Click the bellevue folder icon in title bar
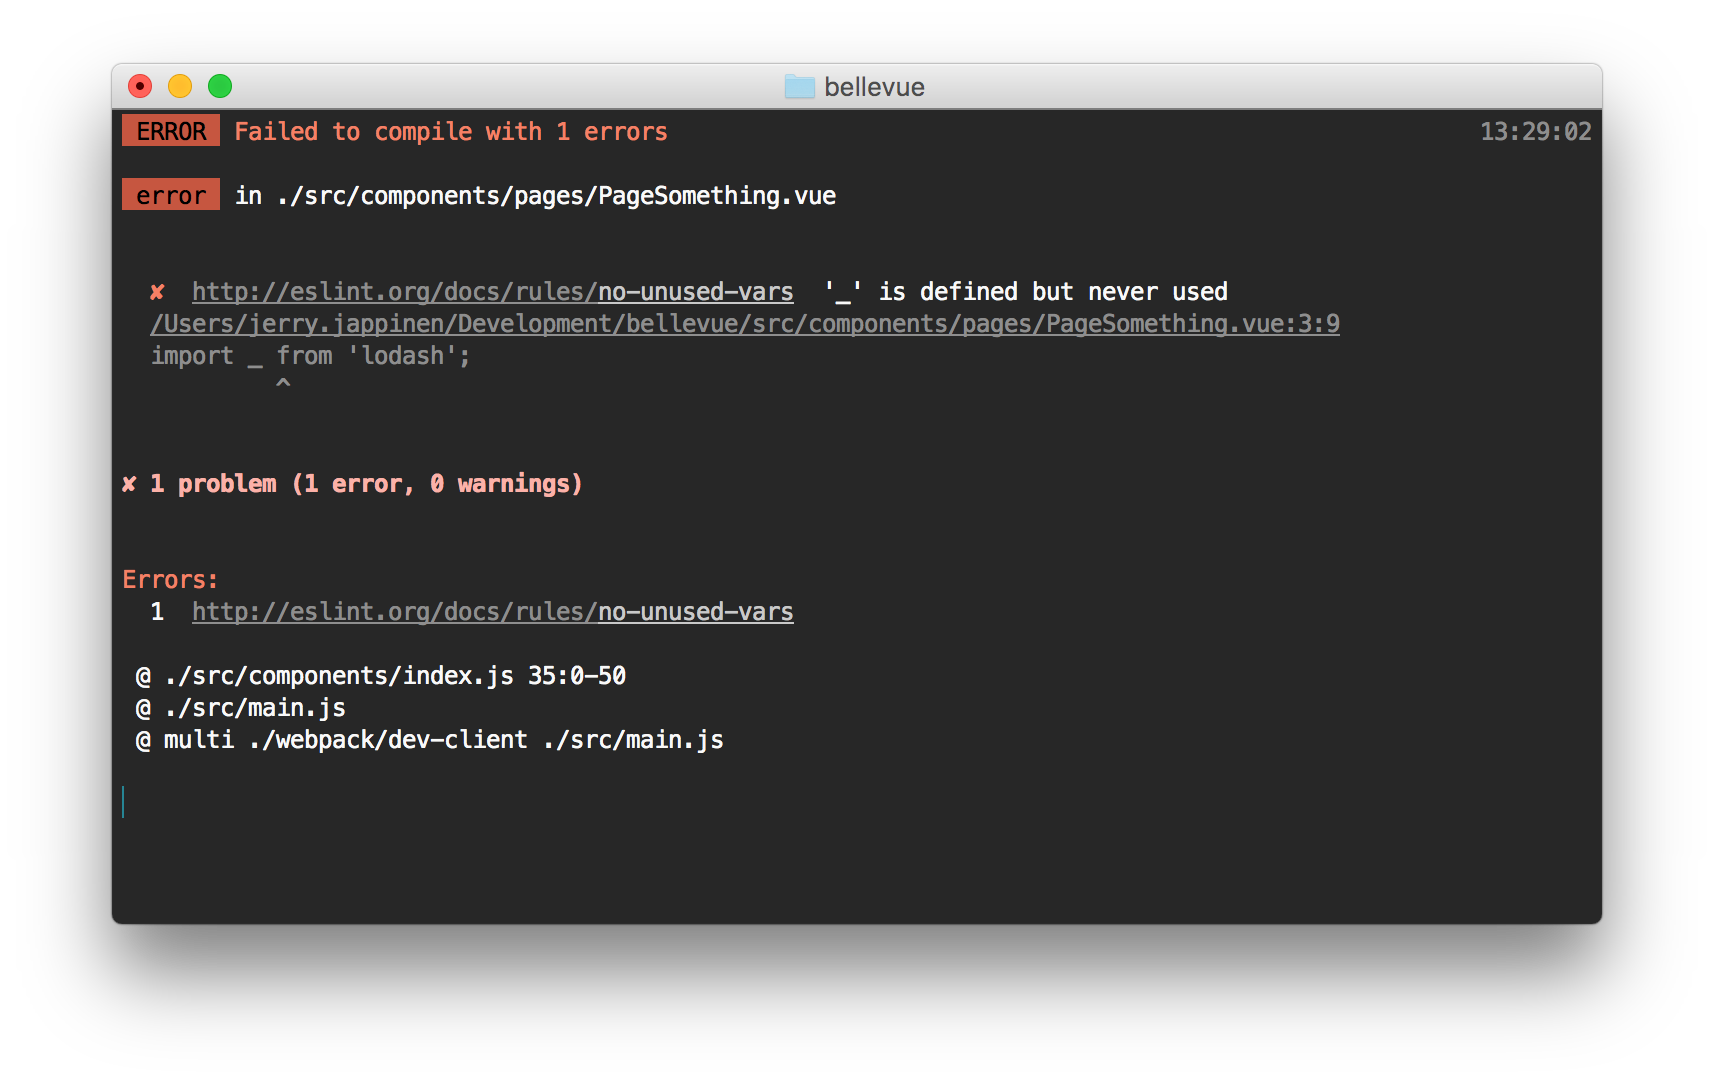 coord(799,87)
